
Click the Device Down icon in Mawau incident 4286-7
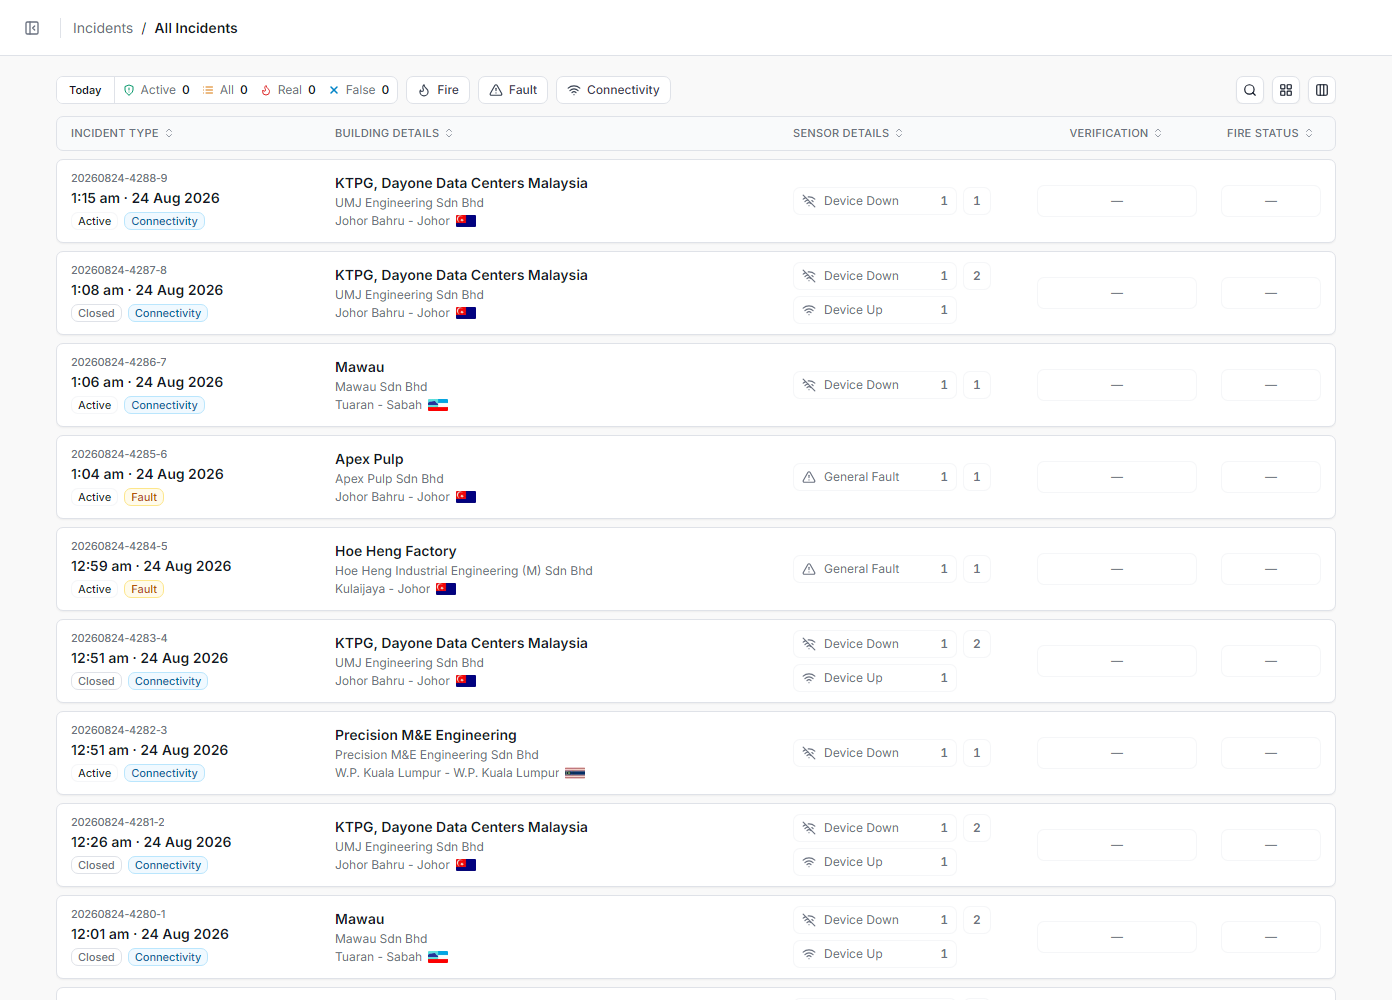(x=809, y=385)
